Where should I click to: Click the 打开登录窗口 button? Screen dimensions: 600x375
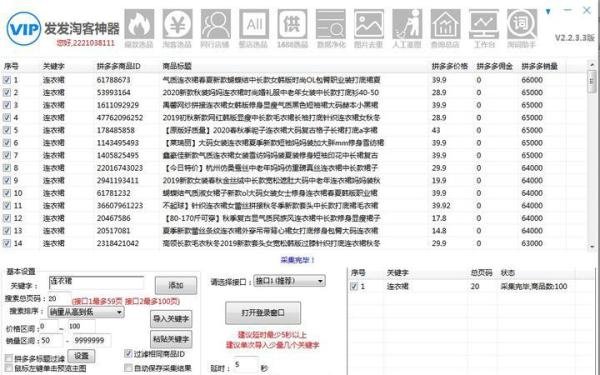pos(263,313)
